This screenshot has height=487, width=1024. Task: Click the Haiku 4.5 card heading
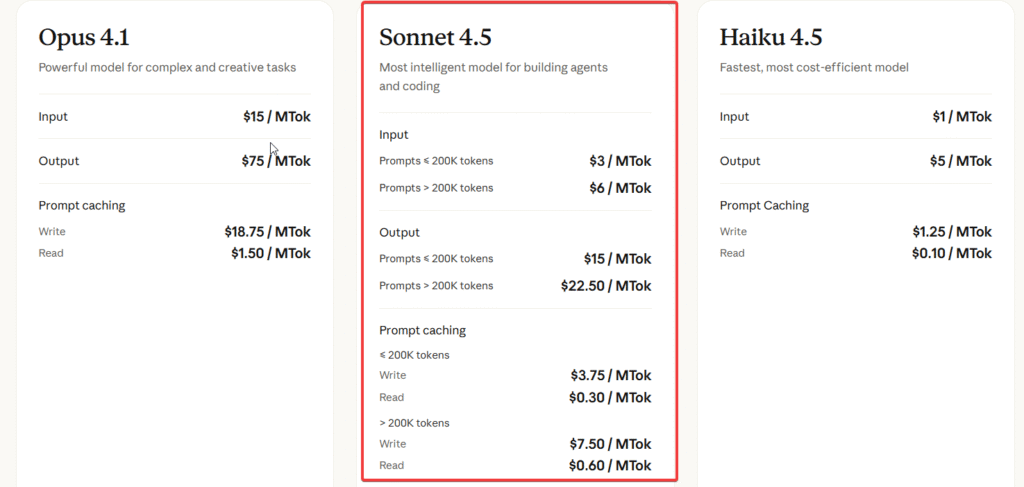pyautogui.click(x=770, y=38)
